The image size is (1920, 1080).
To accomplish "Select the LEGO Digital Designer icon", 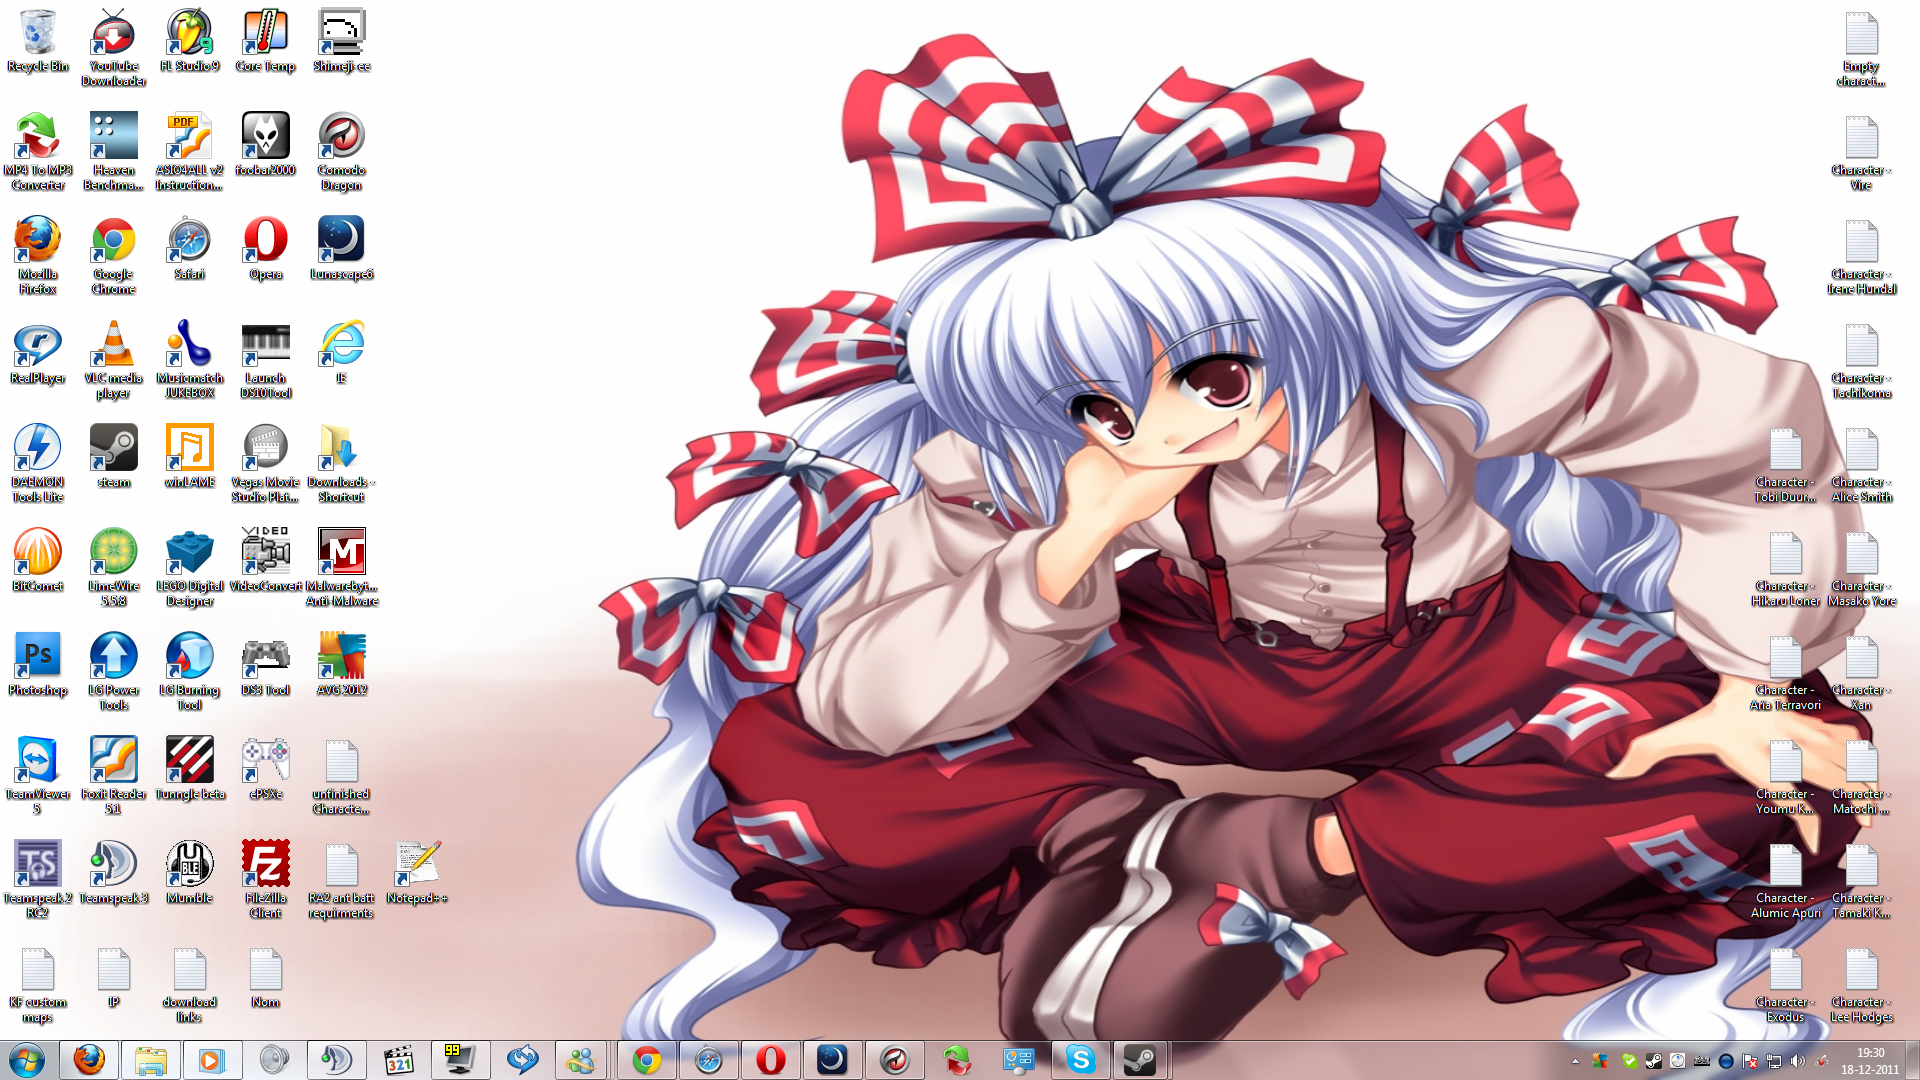I will click(x=190, y=568).
